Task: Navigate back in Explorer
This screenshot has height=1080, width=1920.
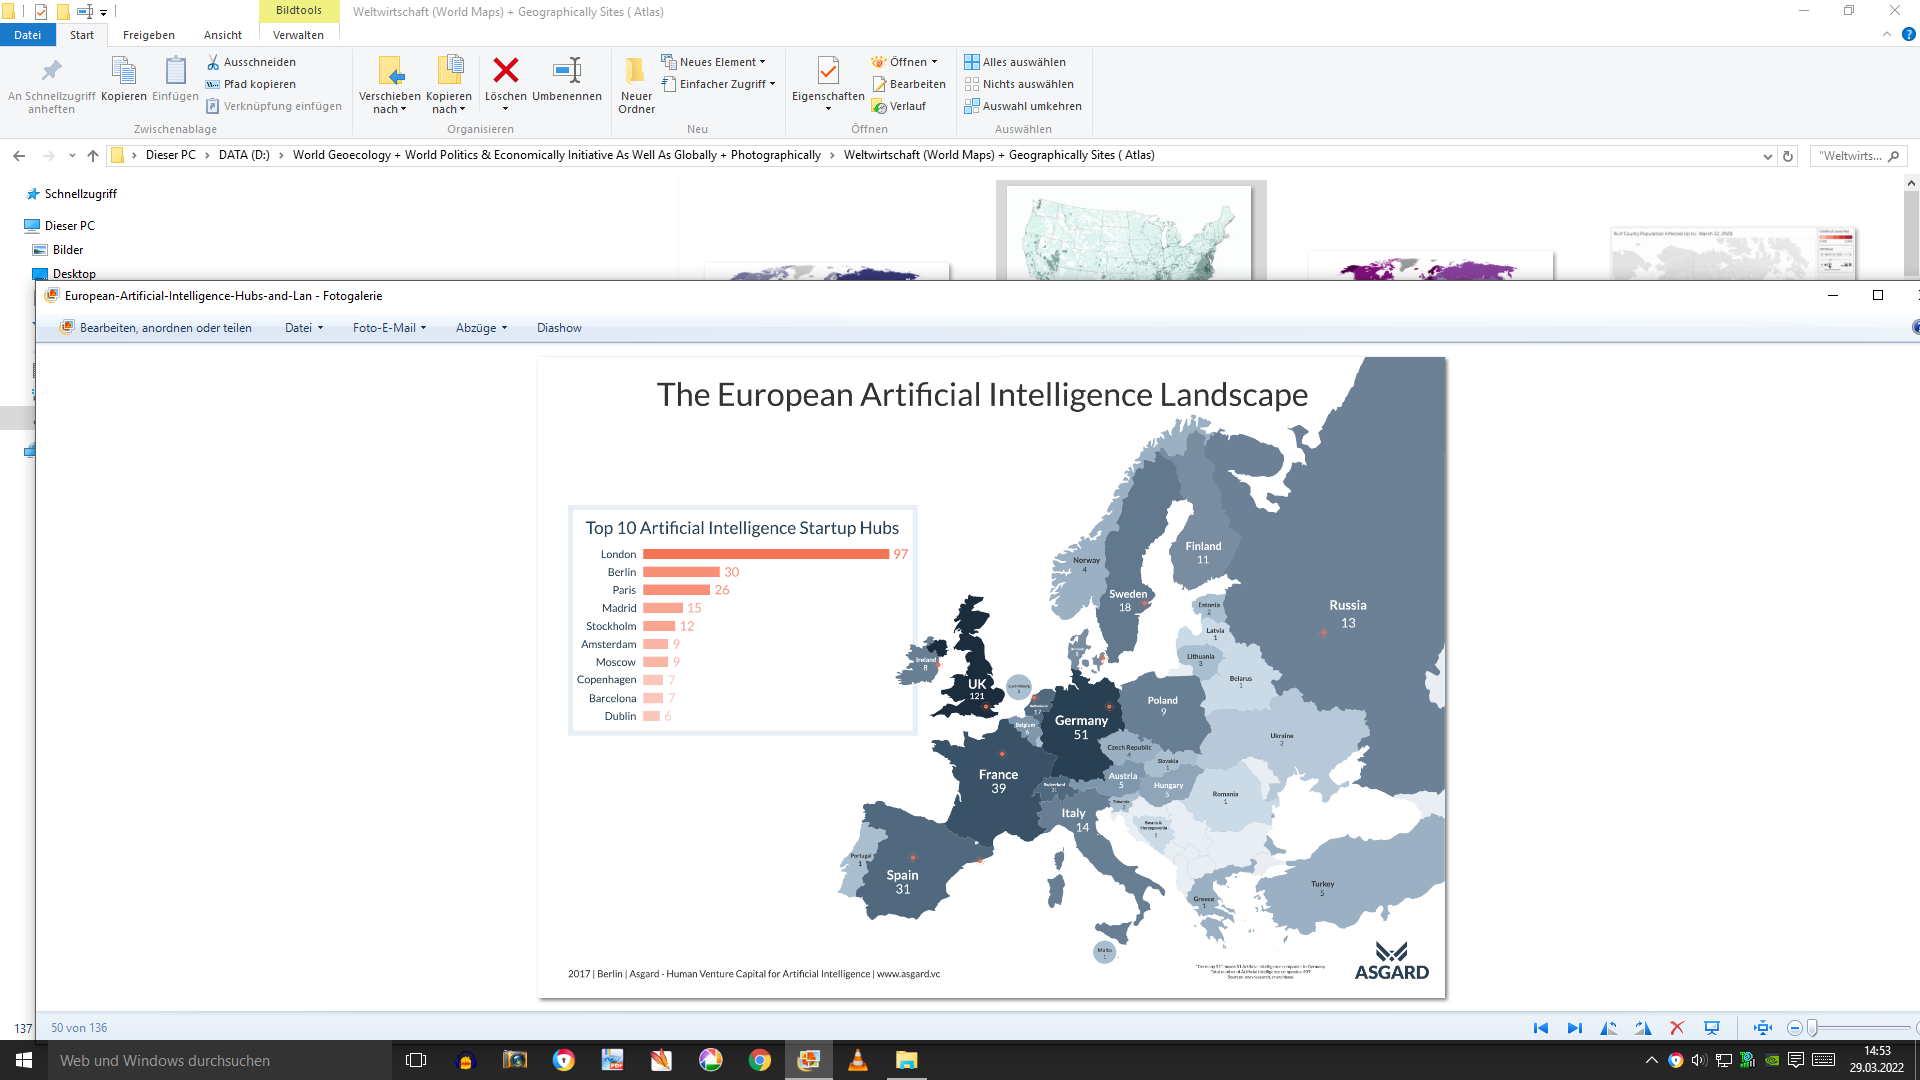Action: [19, 155]
